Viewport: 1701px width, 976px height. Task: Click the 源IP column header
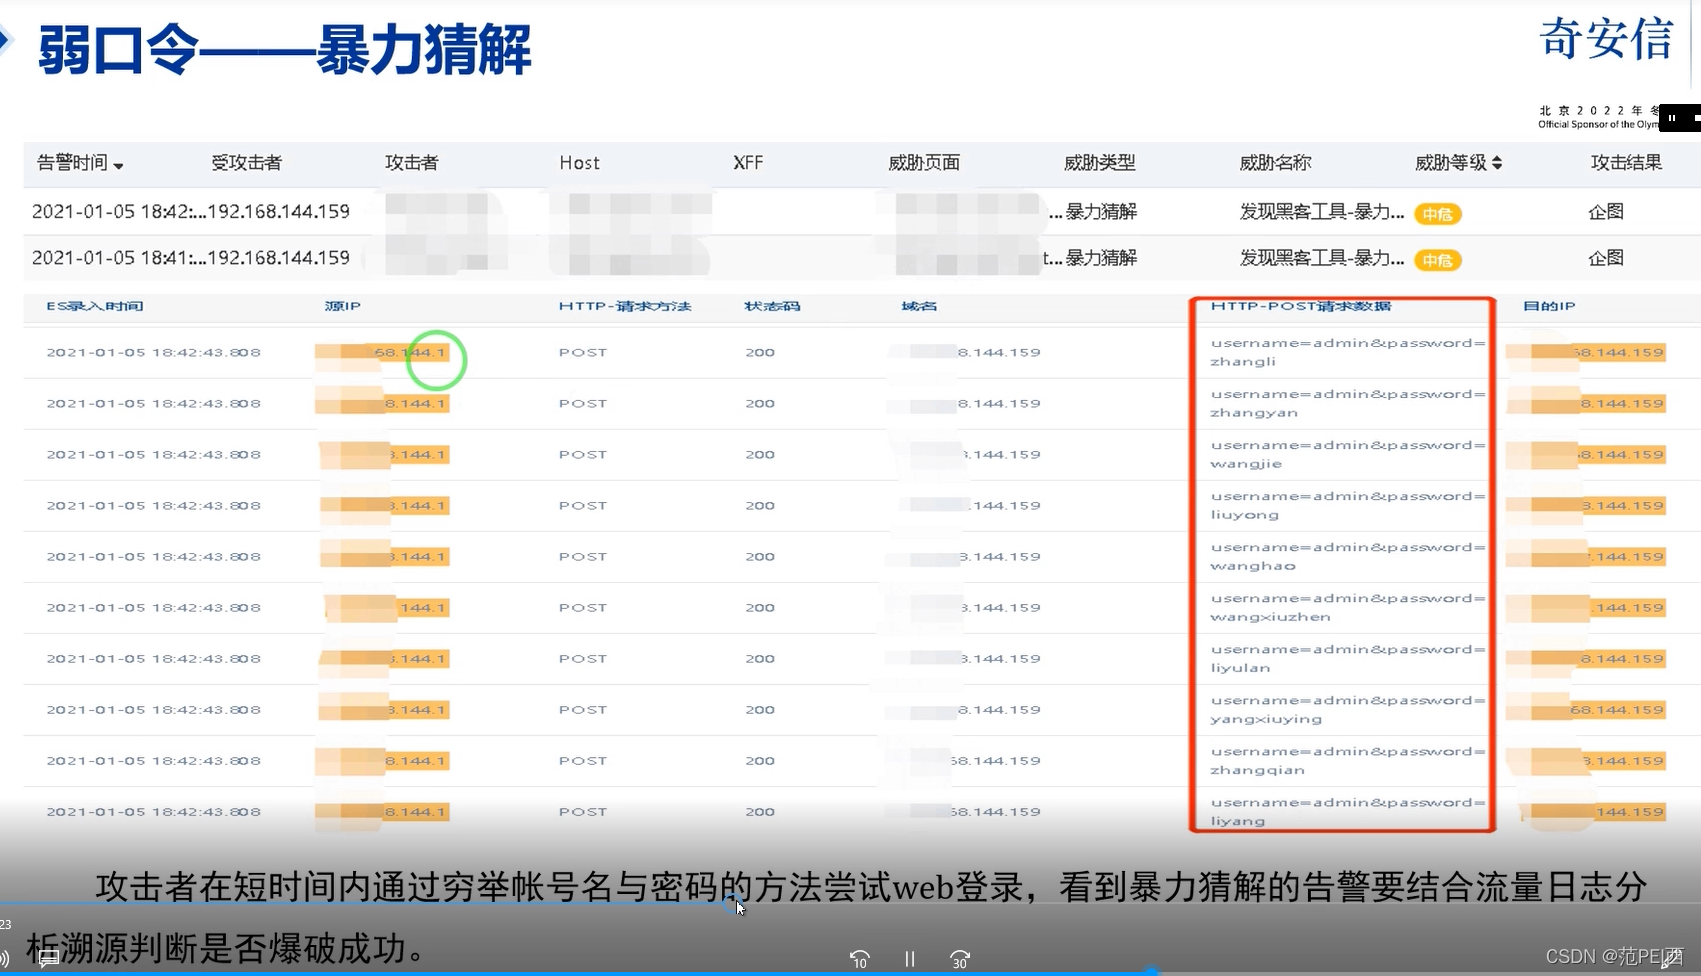click(x=342, y=306)
